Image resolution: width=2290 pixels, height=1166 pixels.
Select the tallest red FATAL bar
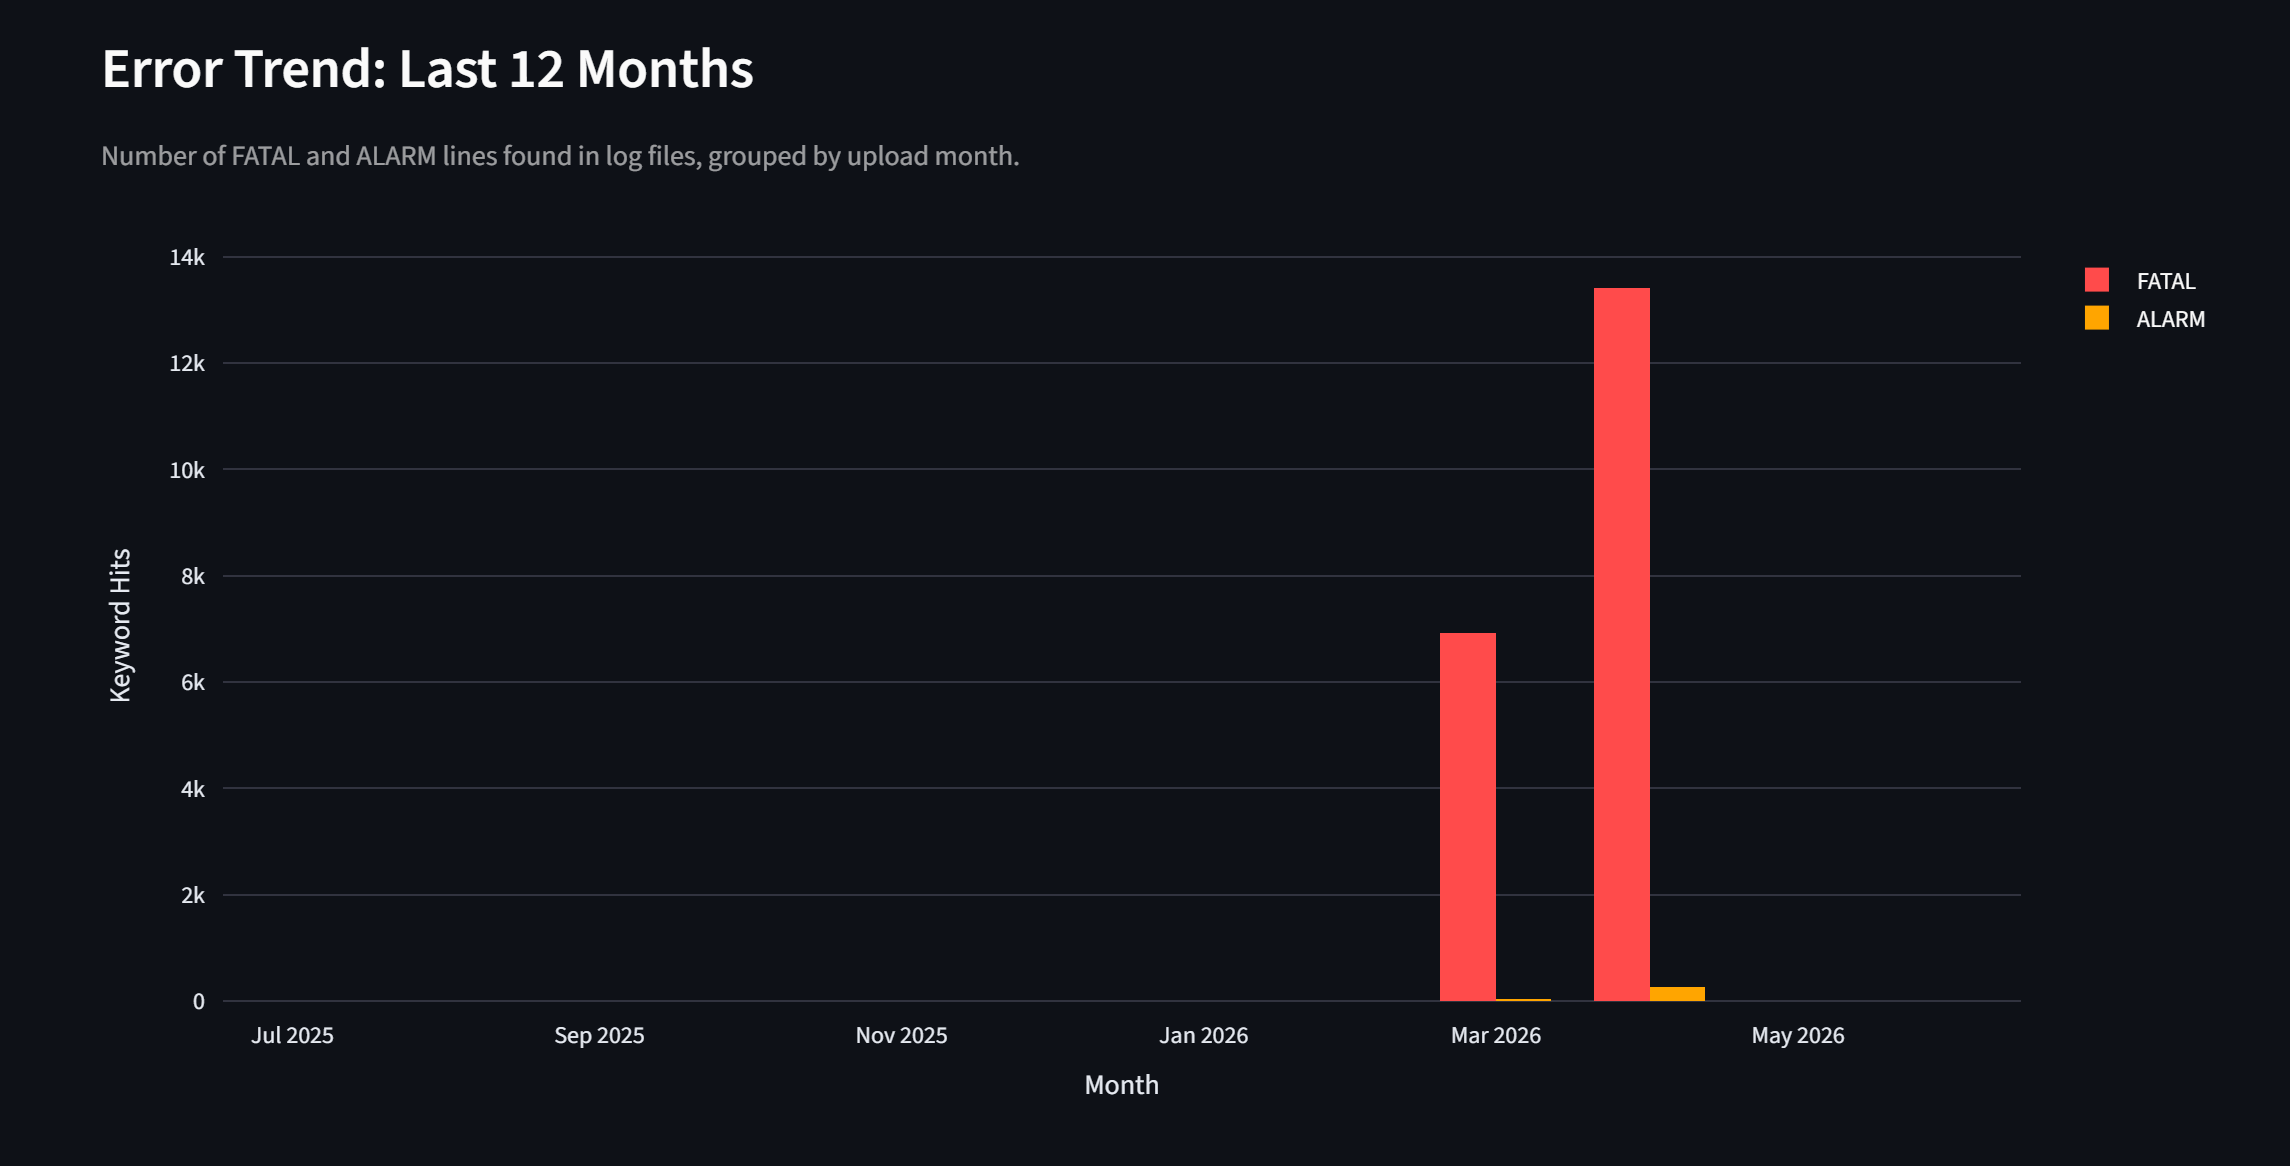[1622, 644]
